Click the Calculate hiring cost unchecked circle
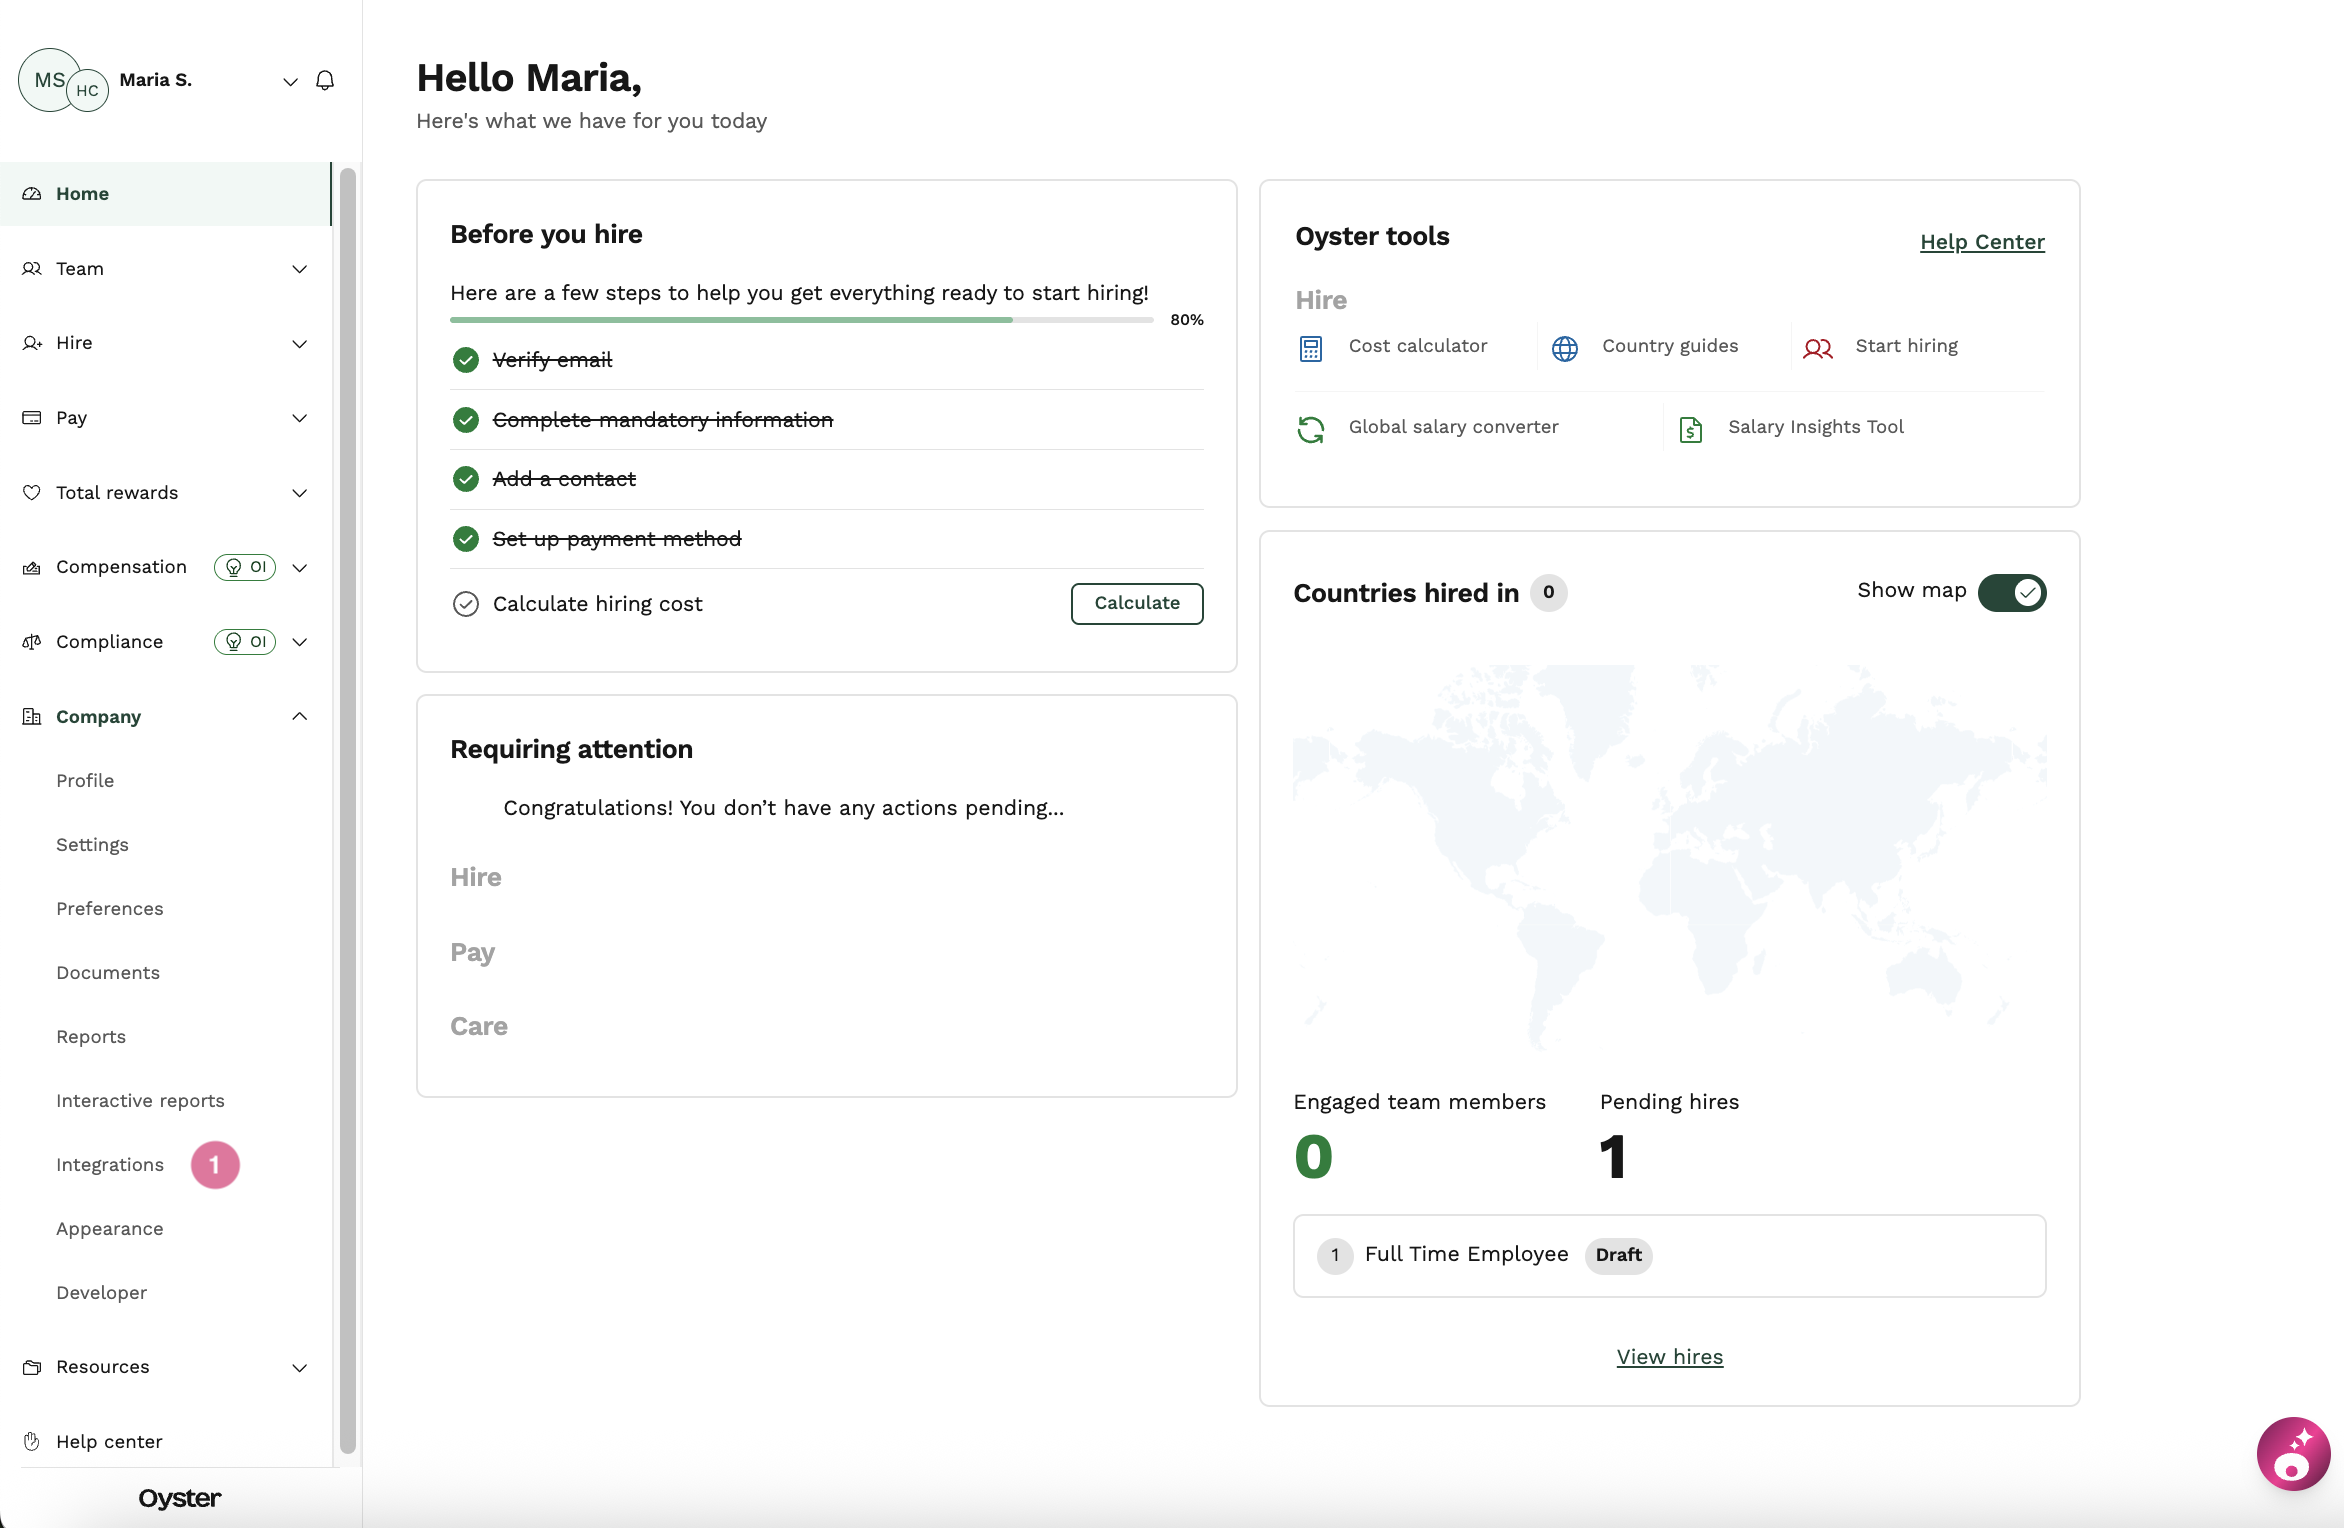2344x1528 pixels. pos(466,604)
